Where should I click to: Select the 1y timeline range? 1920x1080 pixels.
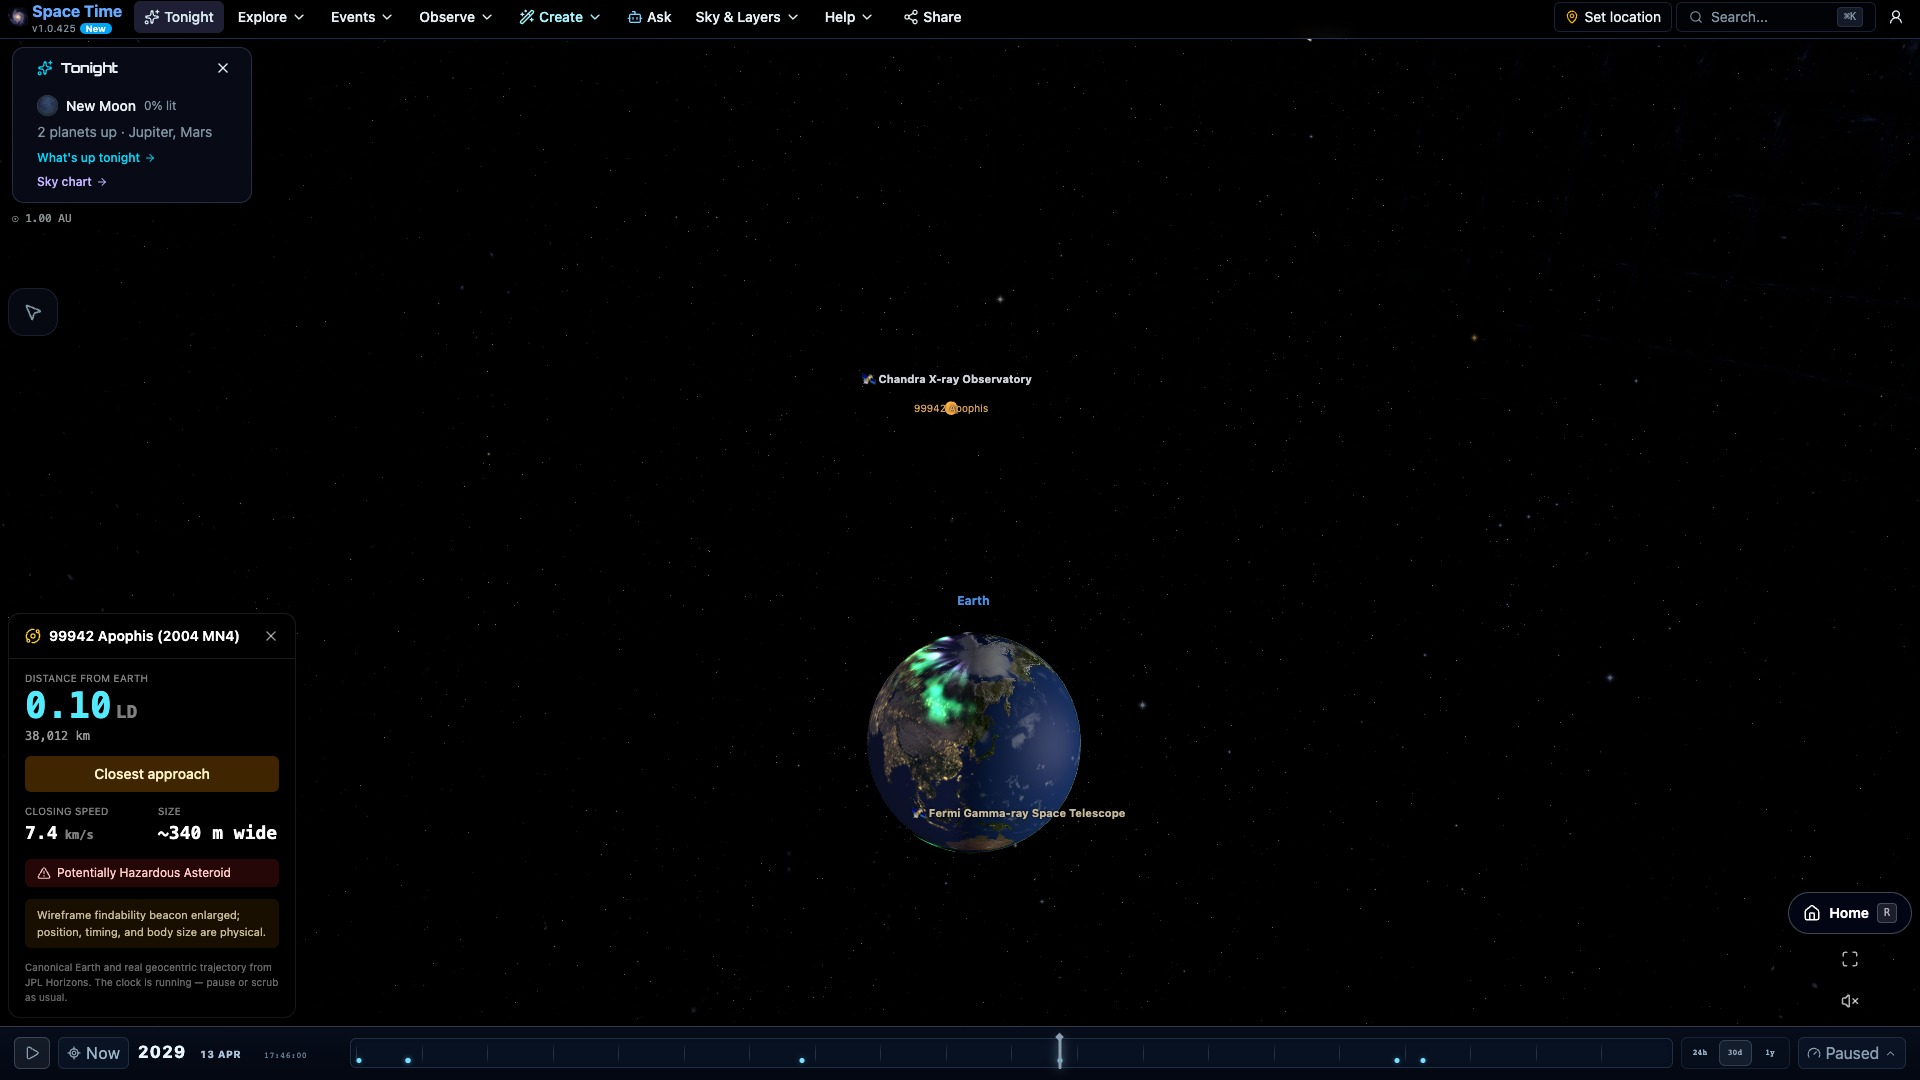1770,1053
